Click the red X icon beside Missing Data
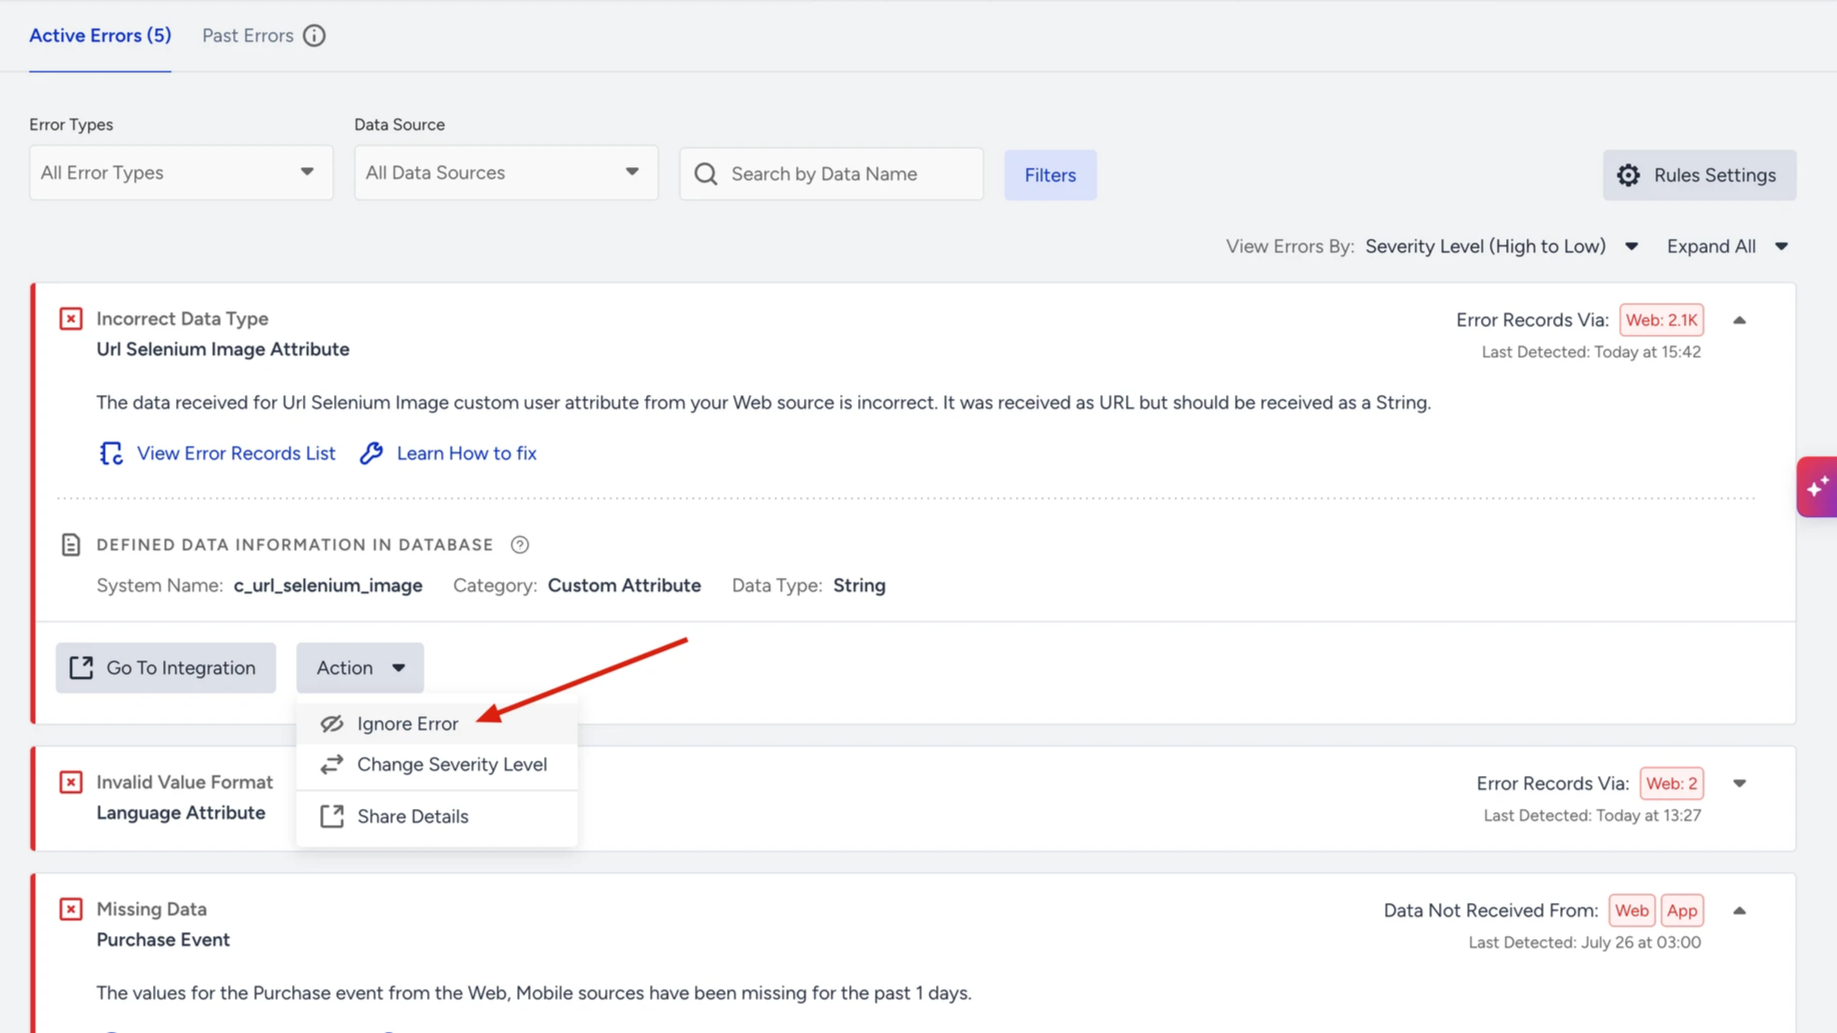The image size is (1837, 1033). pos(71,909)
